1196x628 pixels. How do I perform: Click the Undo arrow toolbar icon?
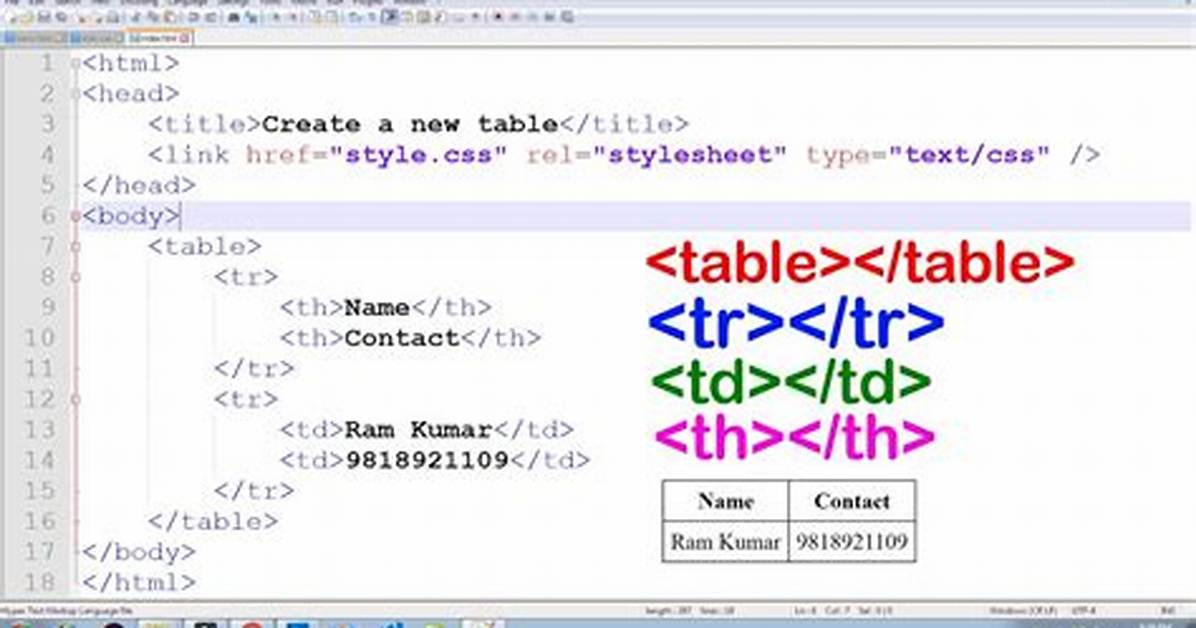[x=193, y=17]
